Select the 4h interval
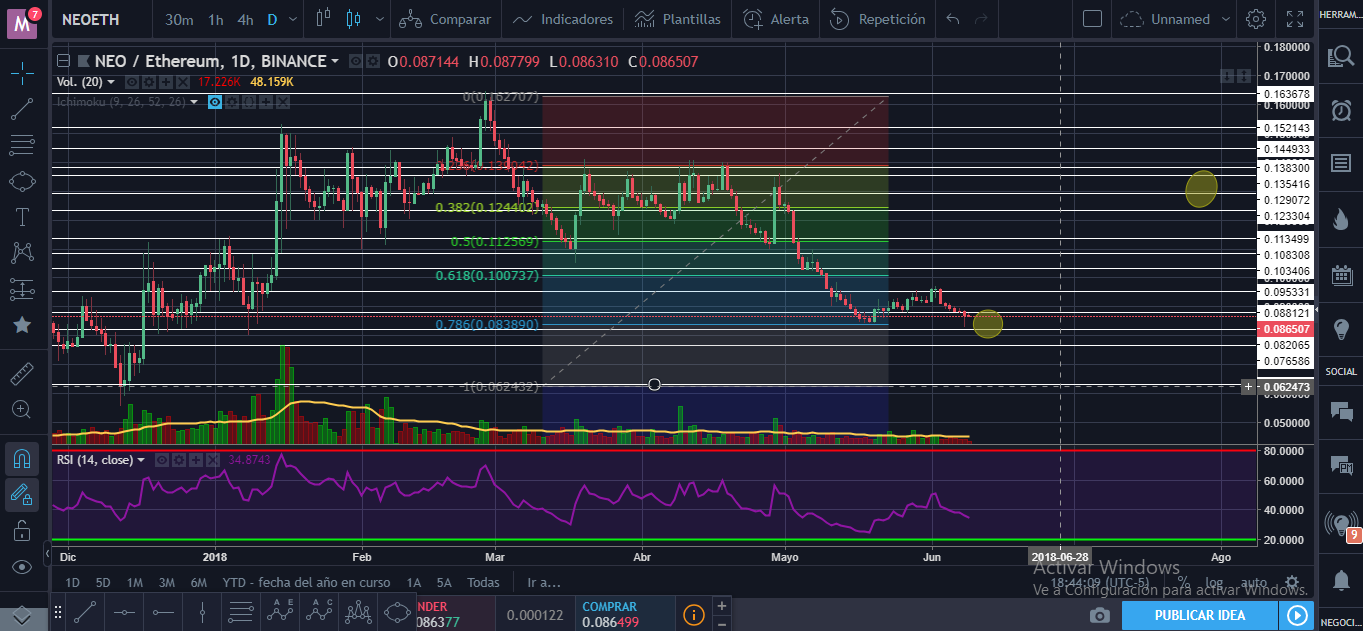The width and height of the screenshot is (1363, 631). 245,19
